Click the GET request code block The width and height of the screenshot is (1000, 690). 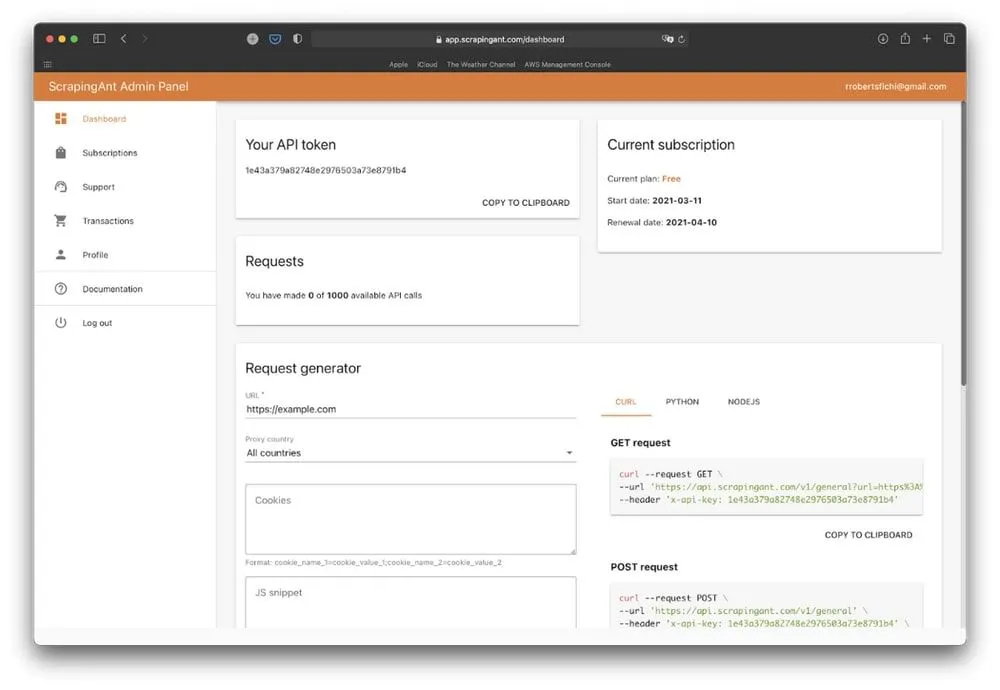pyautogui.click(x=767, y=487)
